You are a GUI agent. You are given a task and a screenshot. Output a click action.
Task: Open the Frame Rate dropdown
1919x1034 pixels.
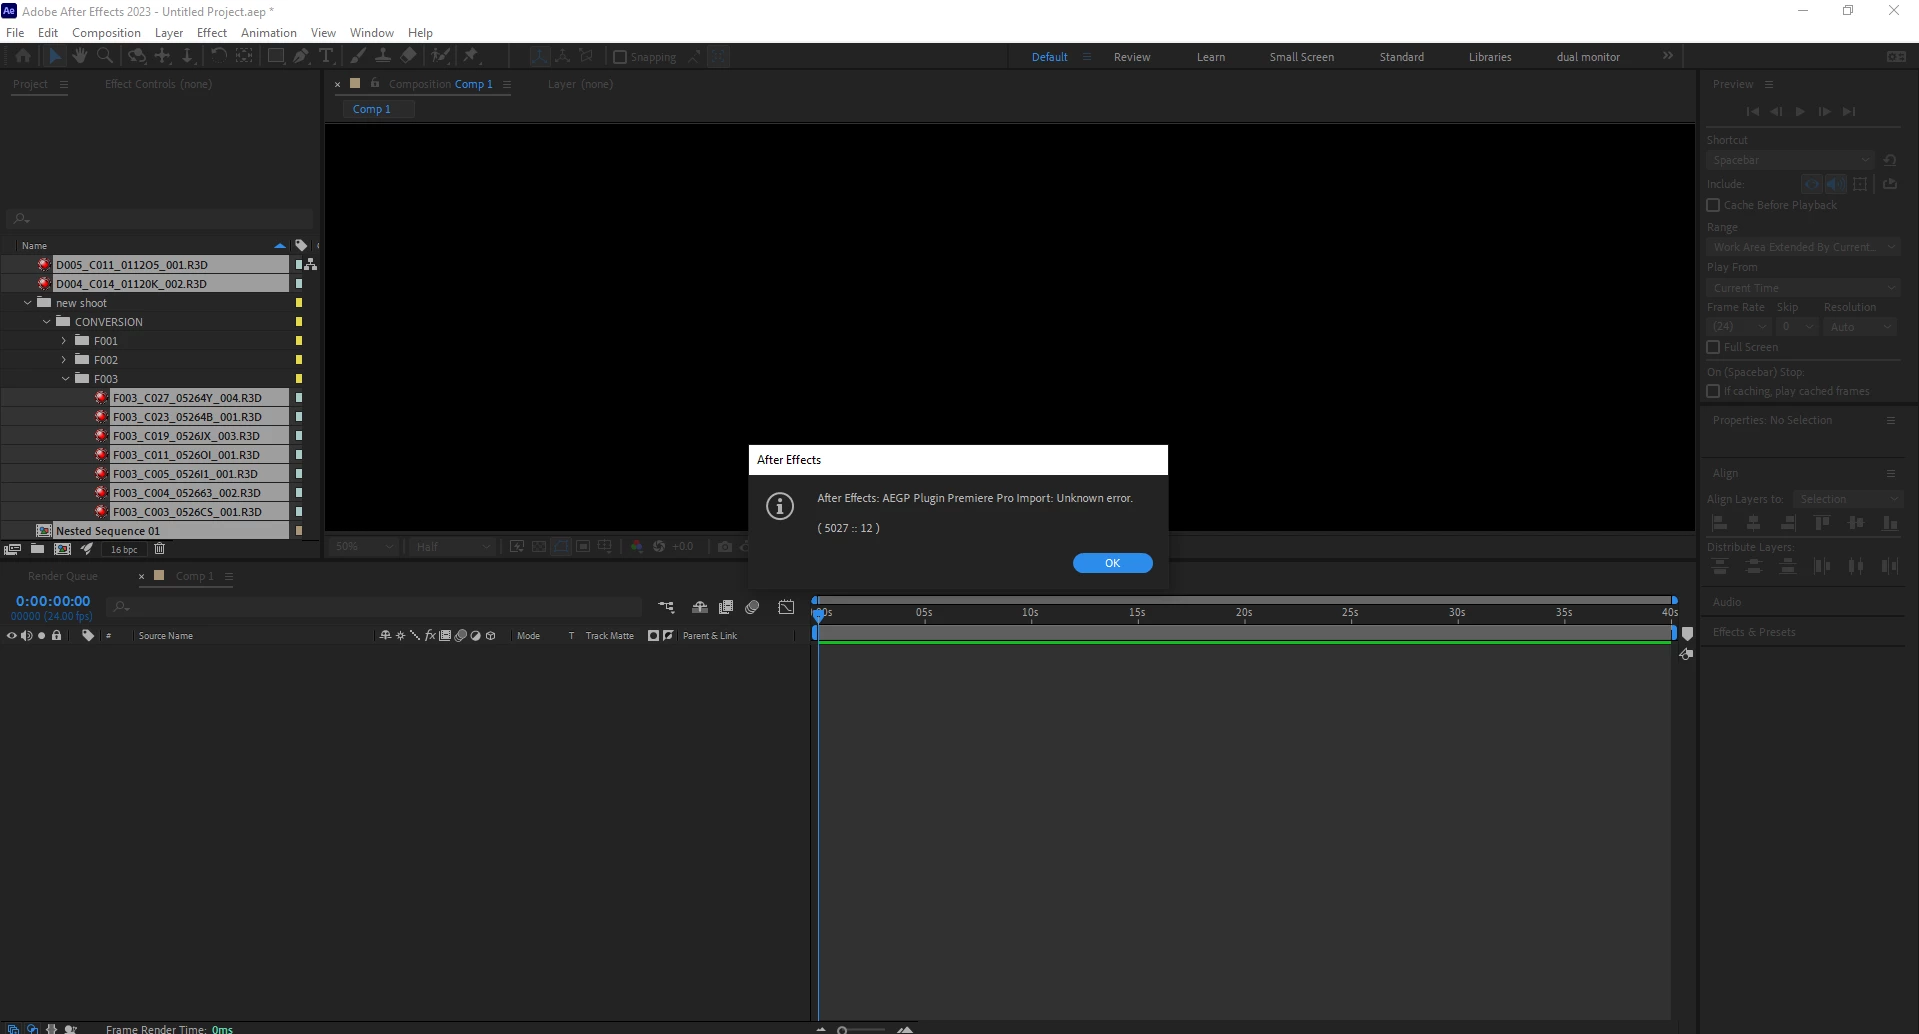(1739, 327)
